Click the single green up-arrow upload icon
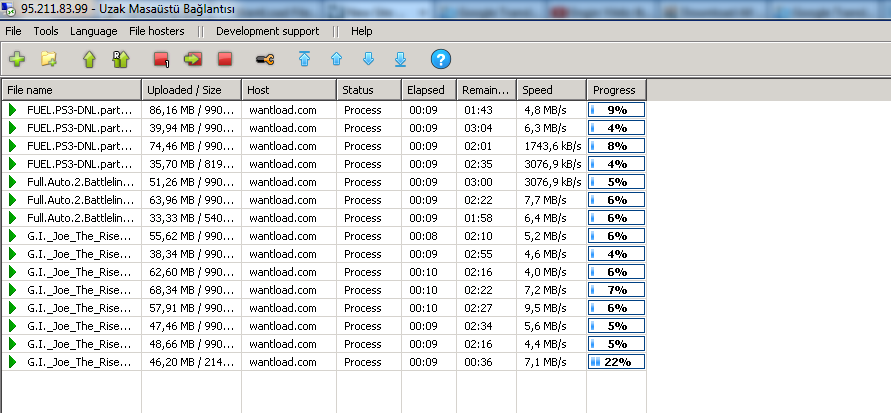892x413 pixels. coord(89,59)
